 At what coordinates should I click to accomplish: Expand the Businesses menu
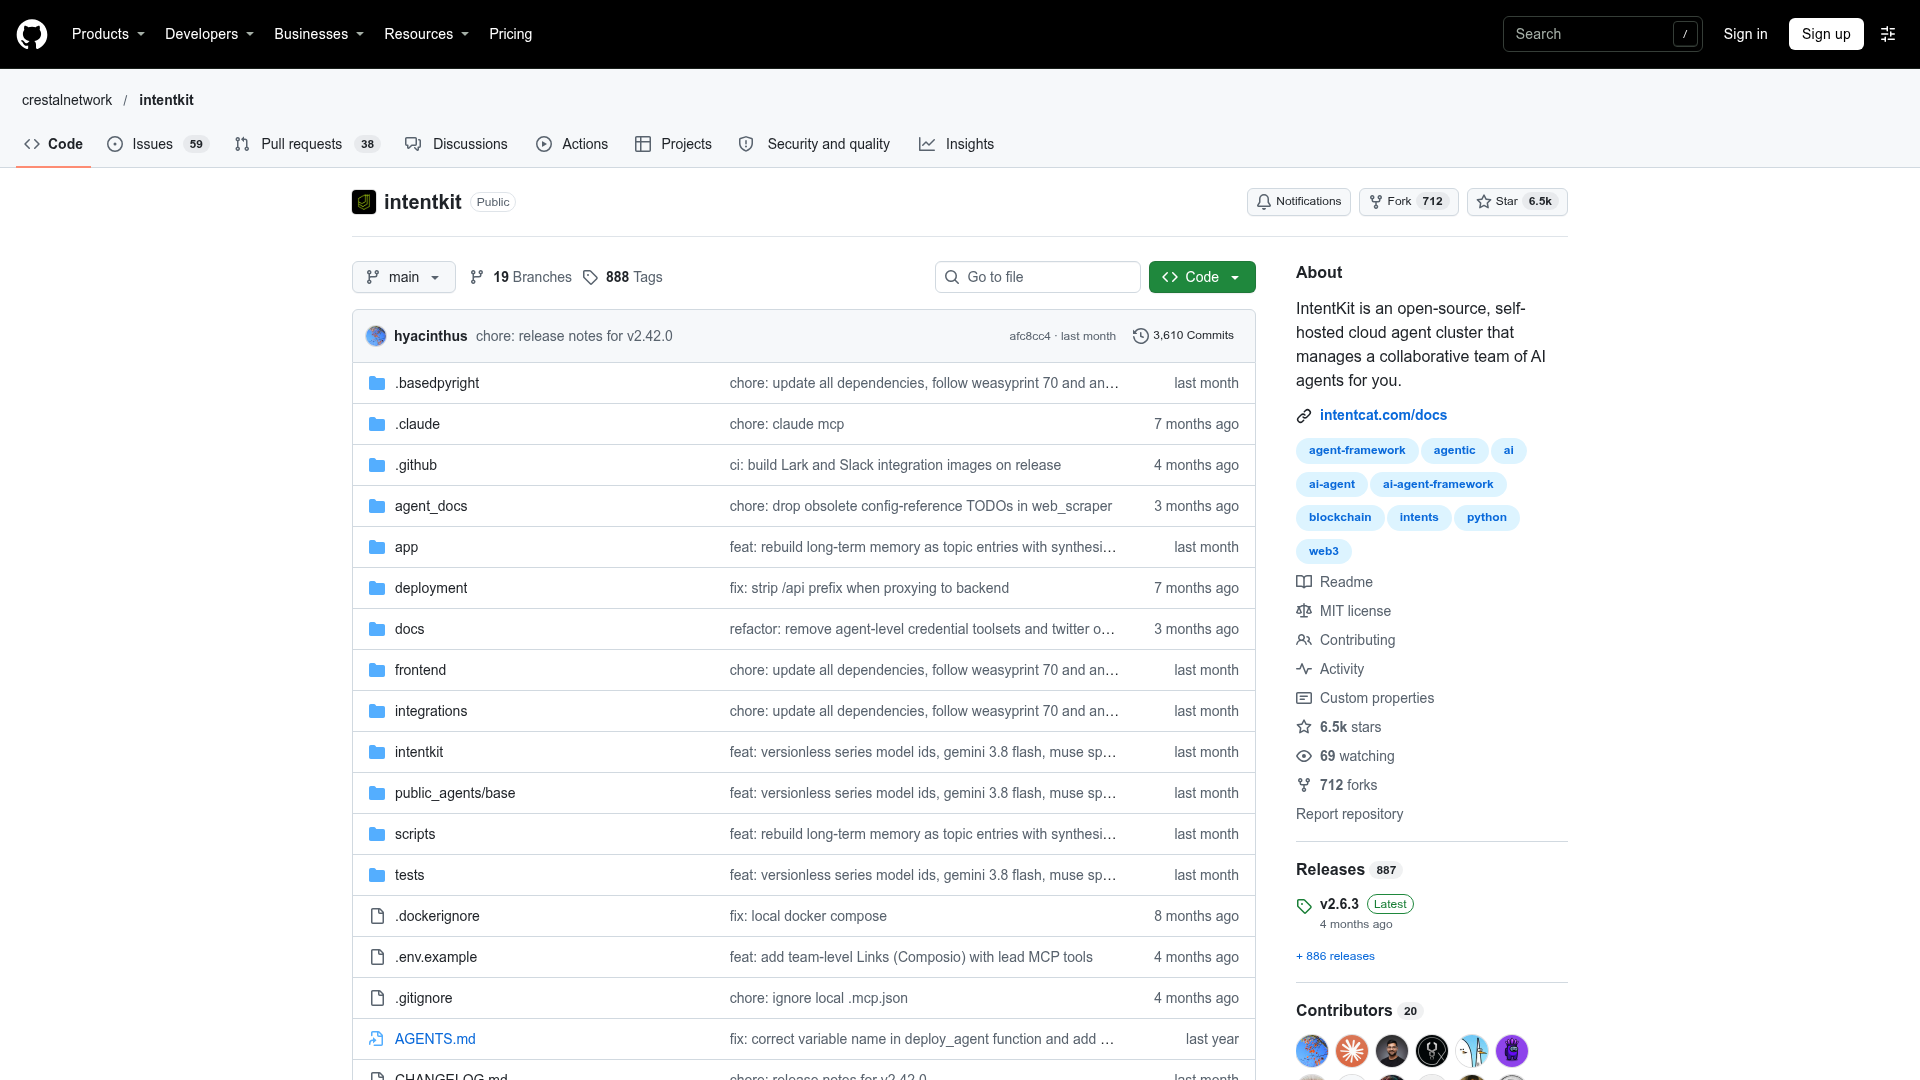click(319, 34)
